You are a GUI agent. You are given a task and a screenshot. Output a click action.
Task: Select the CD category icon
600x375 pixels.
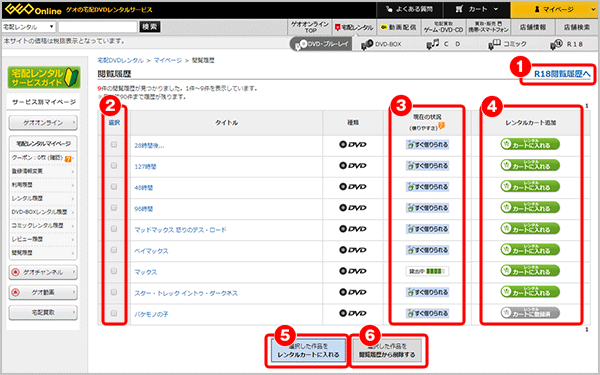(443, 44)
